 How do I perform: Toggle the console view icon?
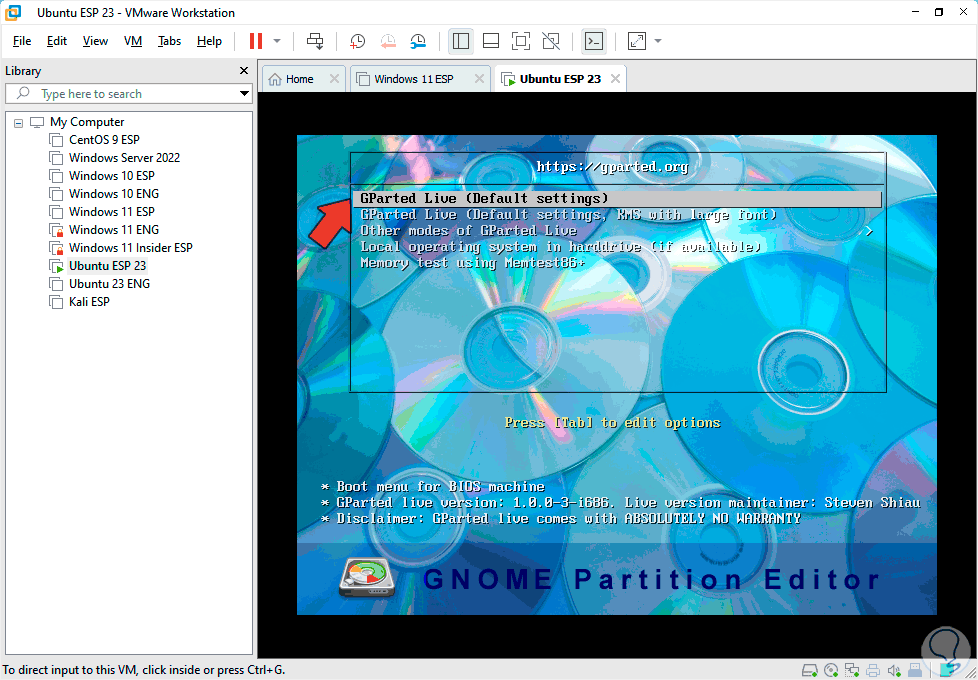point(594,41)
